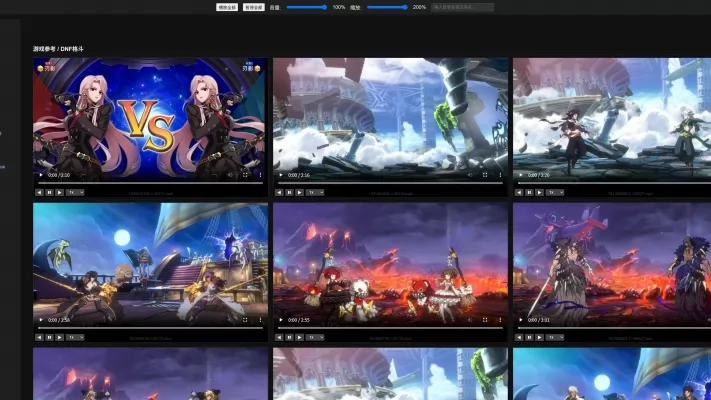The height and width of the screenshot is (400, 711).
Task: Open speed dropdown under the 3:01 video
Action: point(555,337)
